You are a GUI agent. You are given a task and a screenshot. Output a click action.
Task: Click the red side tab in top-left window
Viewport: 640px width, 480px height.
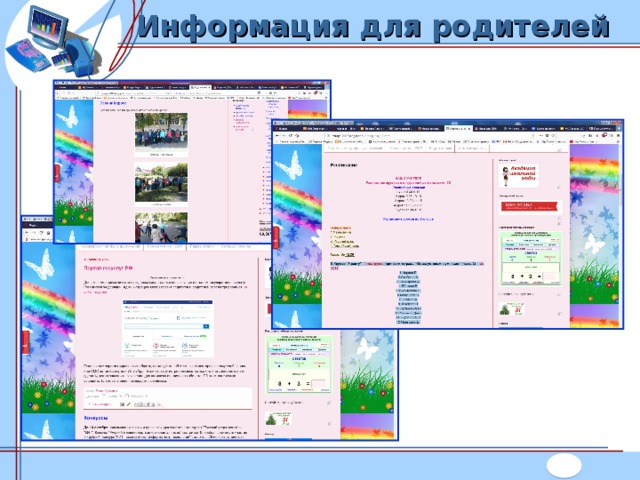(x=57, y=173)
